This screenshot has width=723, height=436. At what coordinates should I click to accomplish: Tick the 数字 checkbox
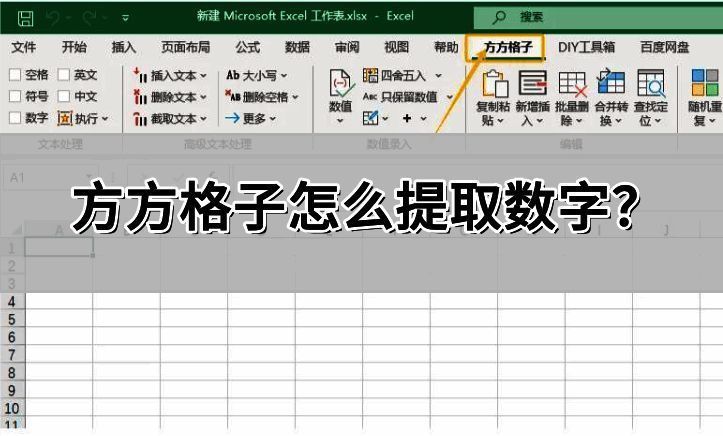click(15, 118)
